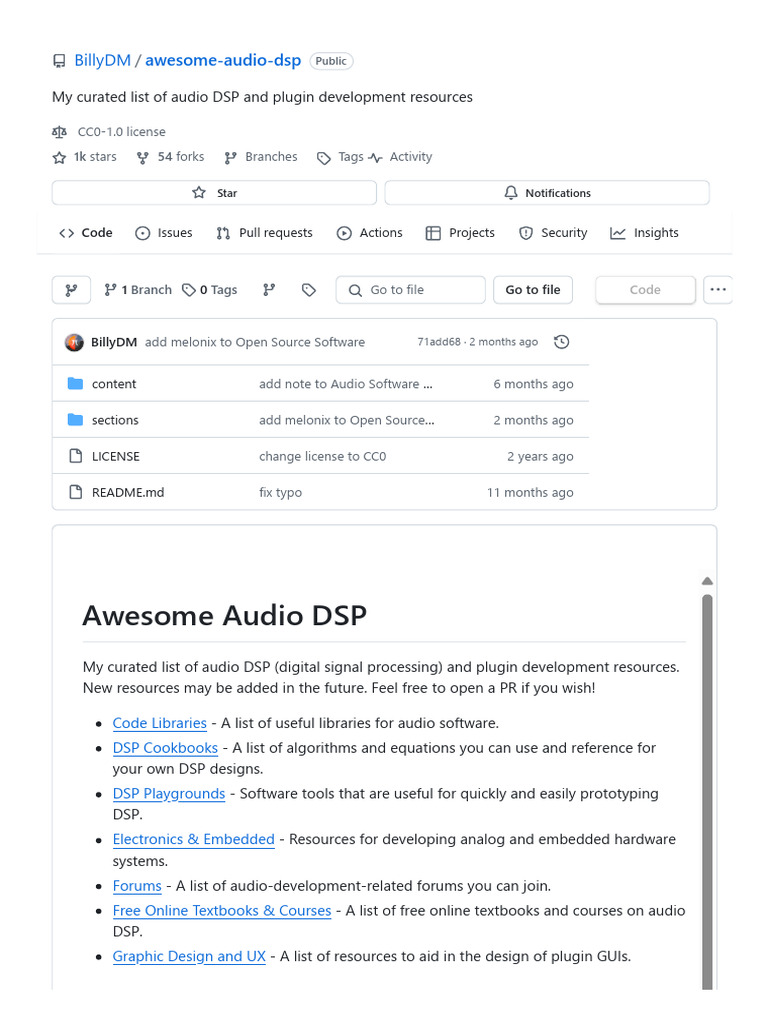
Task: Switch to the Pull requests tab
Action: 264,233
